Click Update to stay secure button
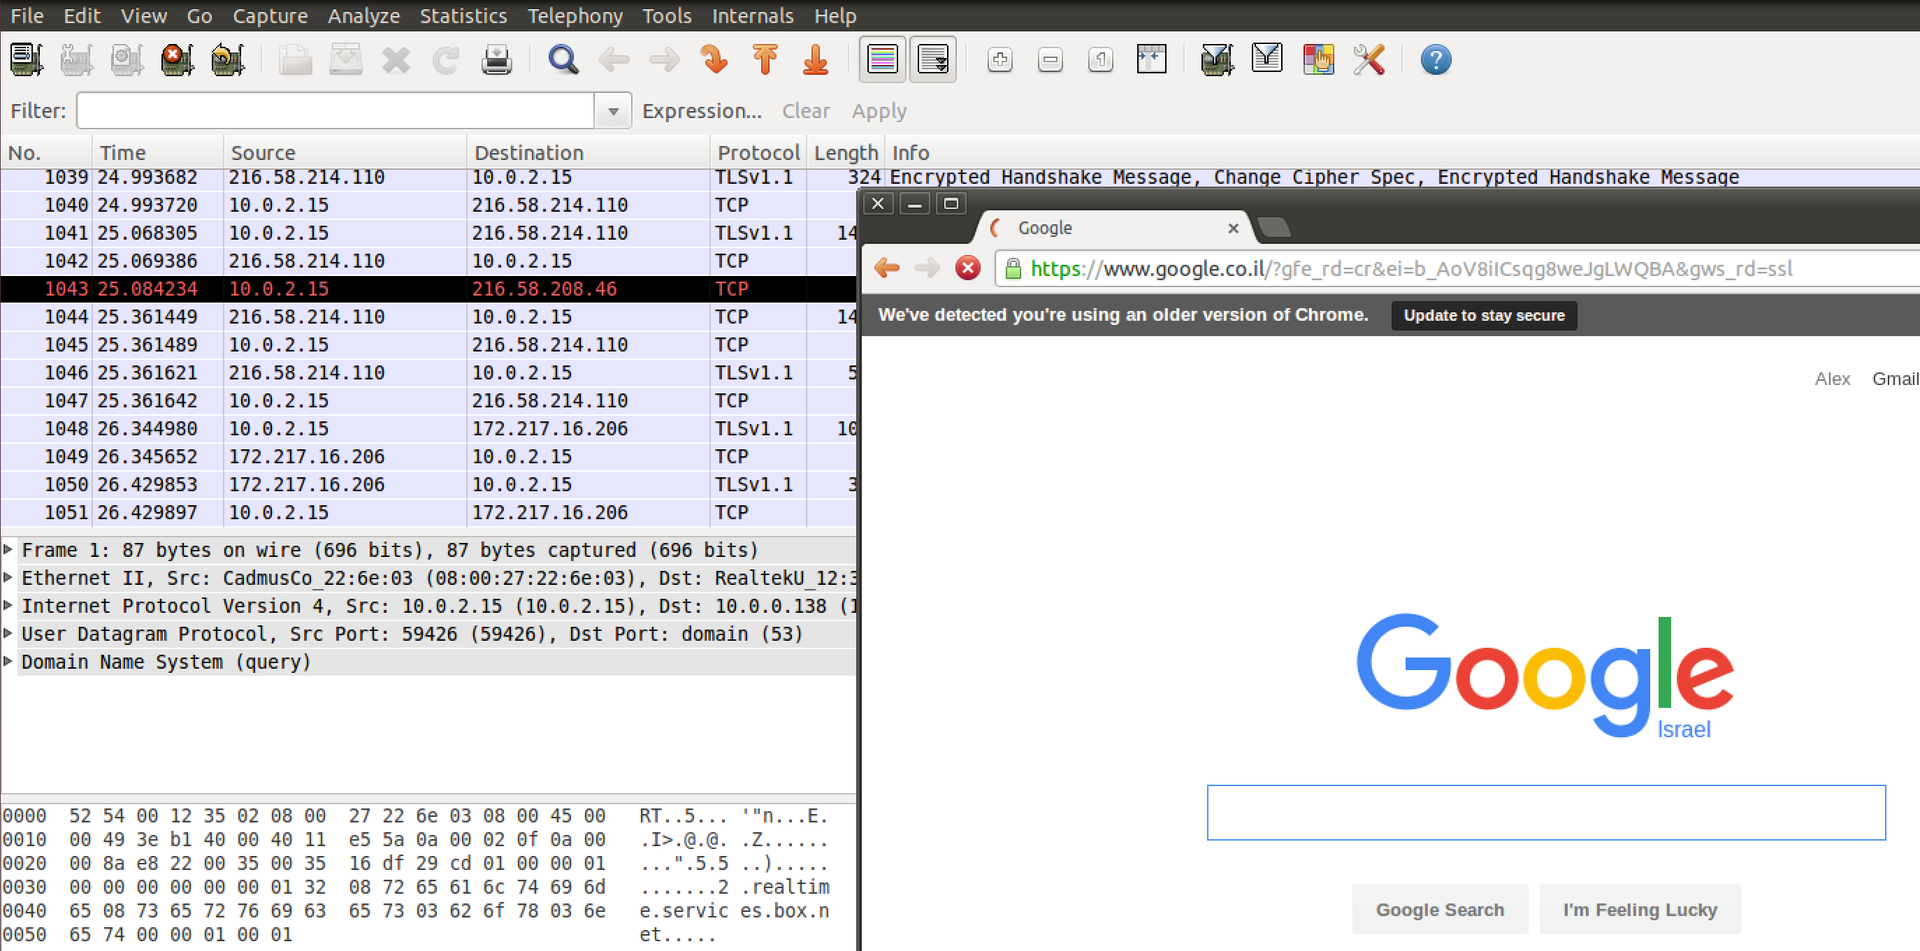The width and height of the screenshot is (1920, 951). pyautogui.click(x=1484, y=315)
